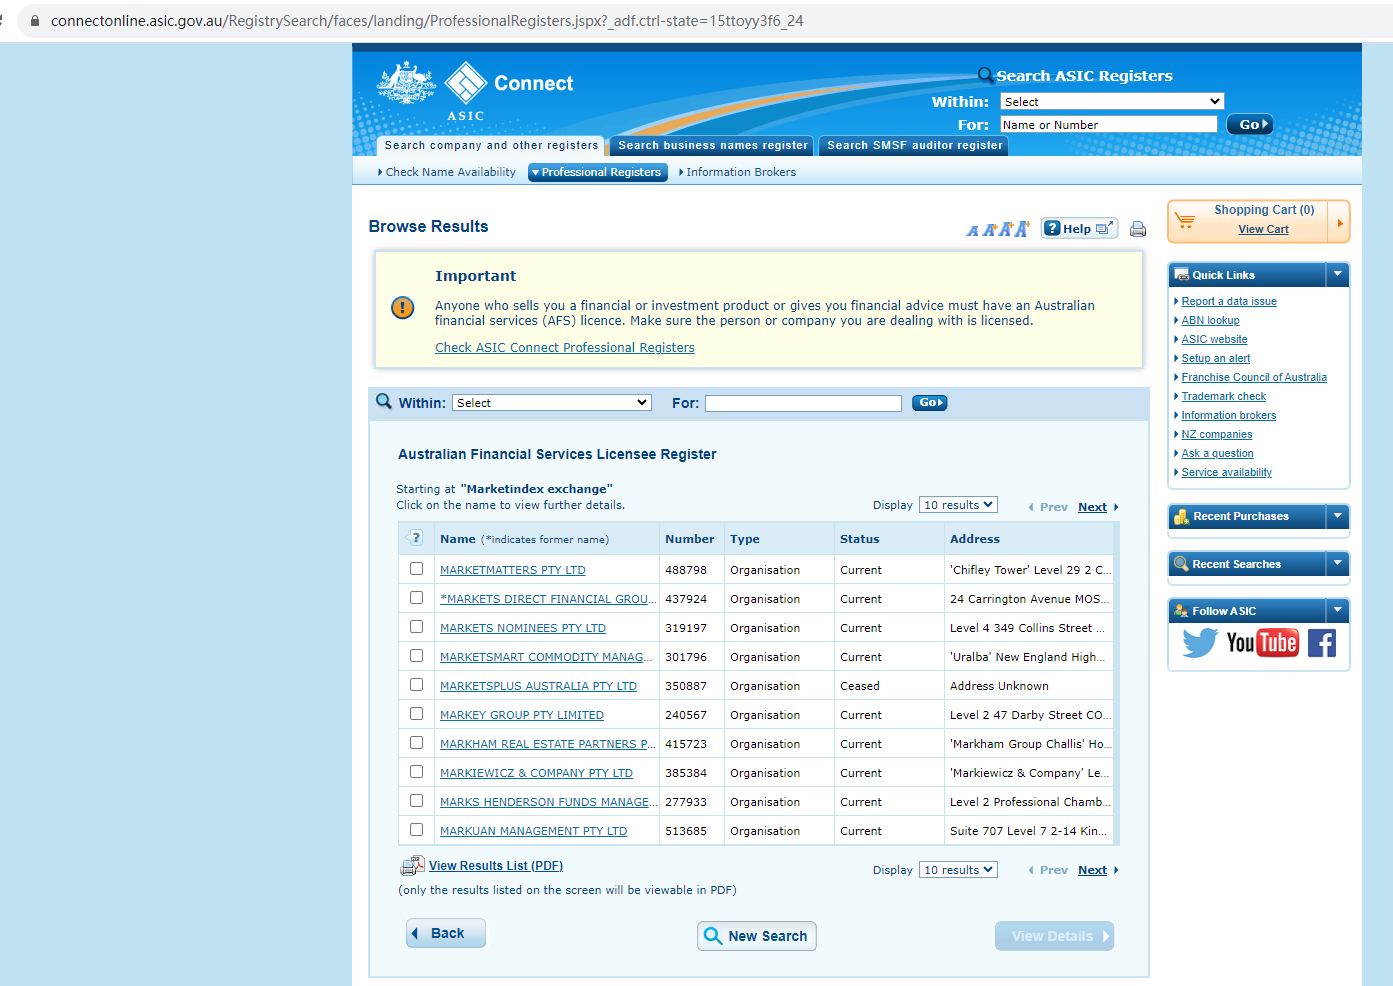
Task: Click the question mark icon in table header
Action: (x=416, y=538)
